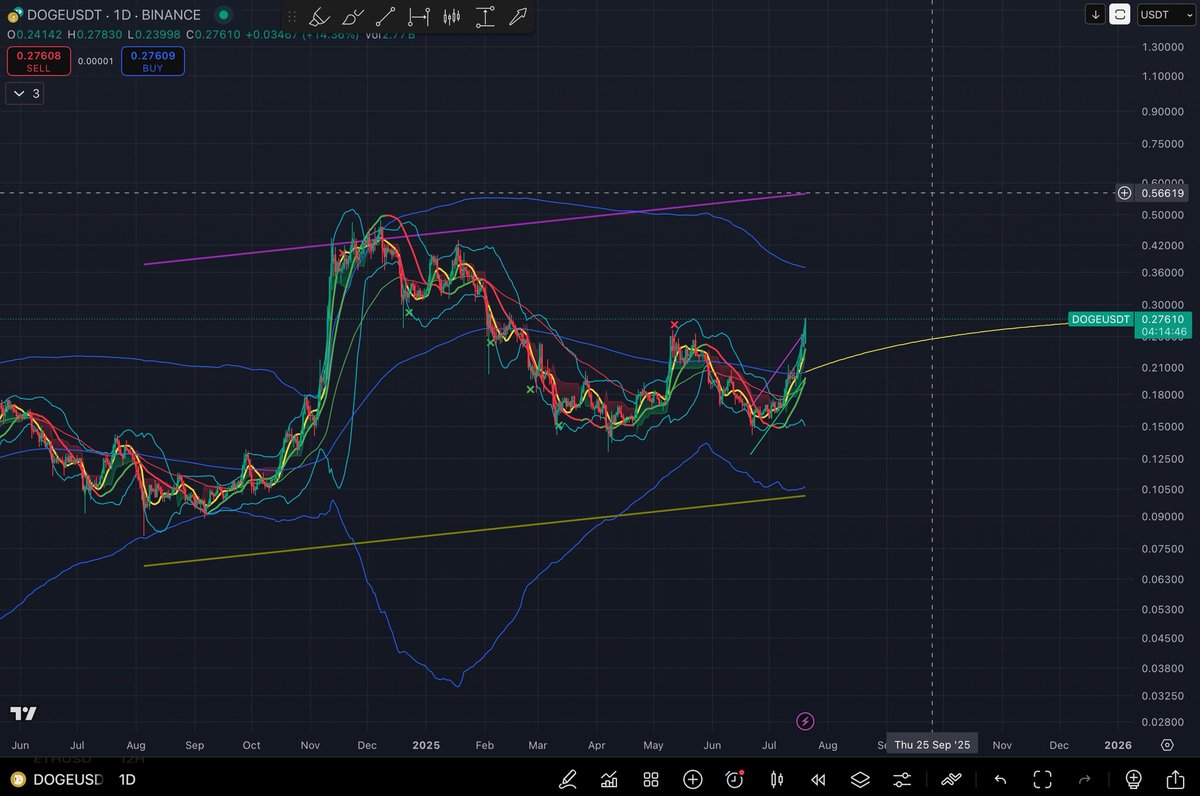Click the BUY 0.27609 button
The image size is (1200, 796).
click(x=153, y=61)
